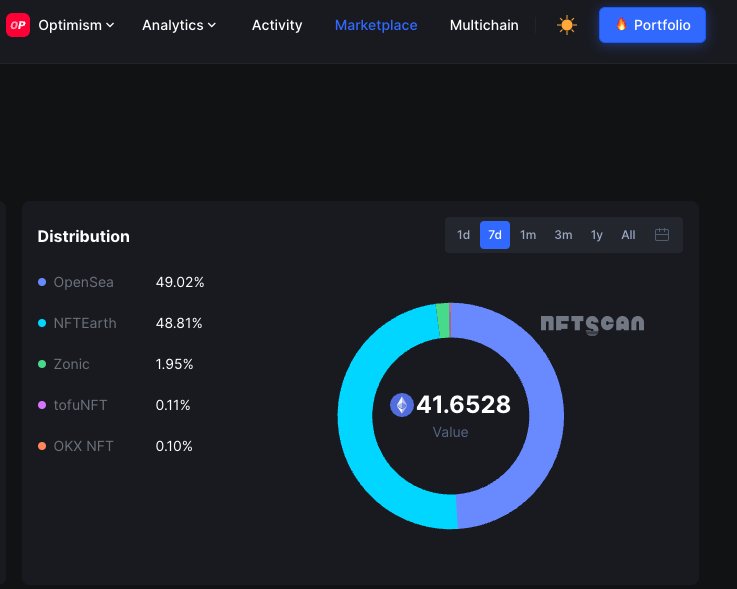Image resolution: width=737 pixels, height=589 pixels.
Task: Click the OpenSea legend label
Action: pyautogui.click(x=84, y=282)
